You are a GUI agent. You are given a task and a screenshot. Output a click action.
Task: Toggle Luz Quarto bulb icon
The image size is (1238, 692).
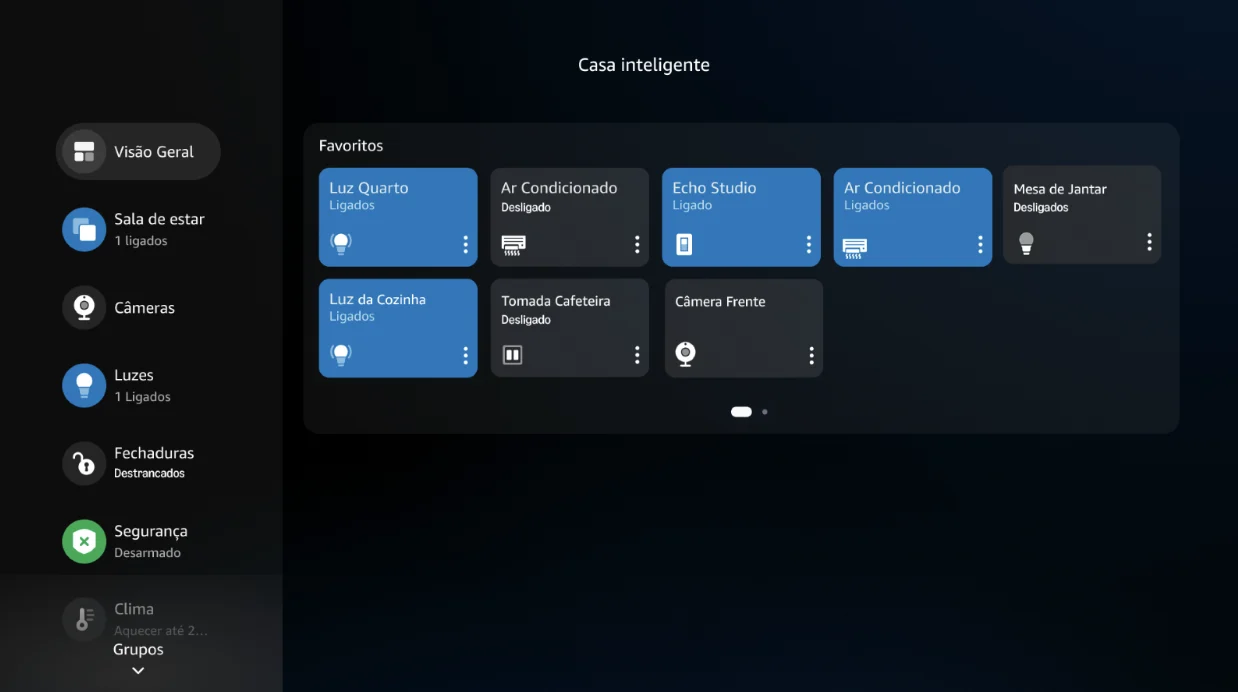point(341,243)
